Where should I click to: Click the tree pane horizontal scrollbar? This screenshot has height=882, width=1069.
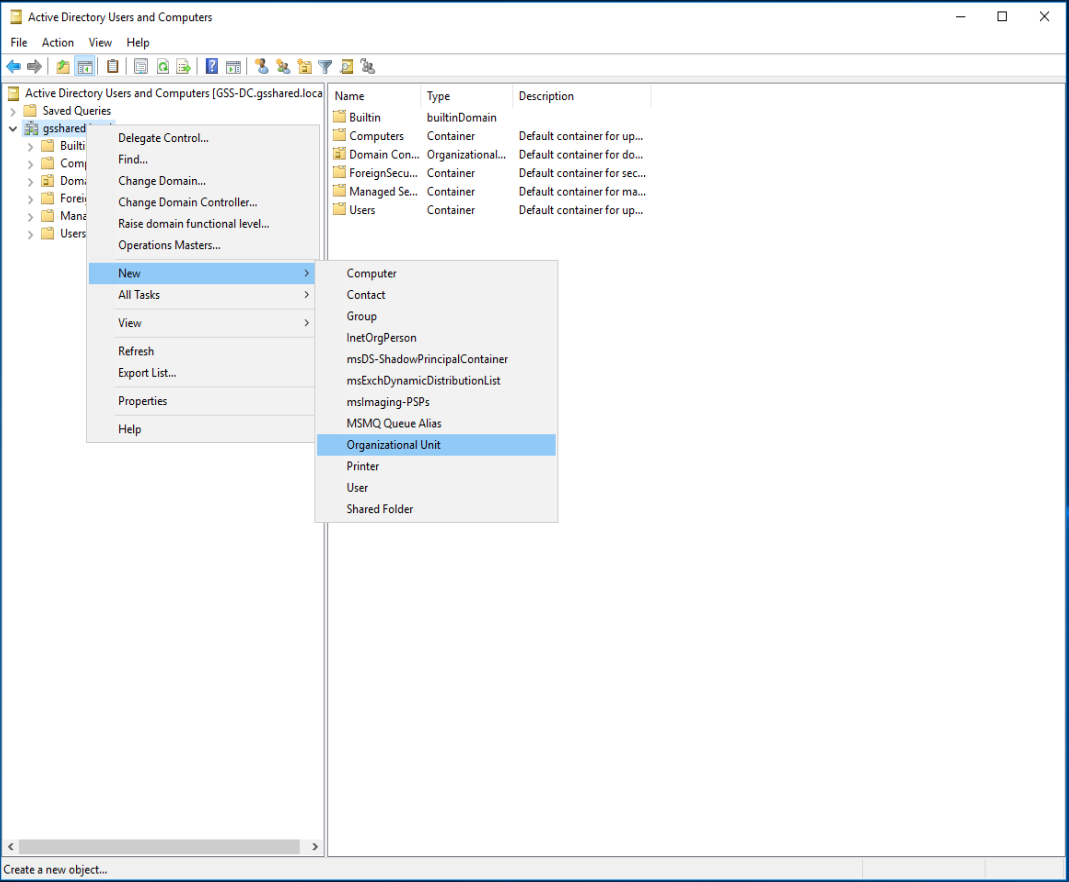click(160, 847)
